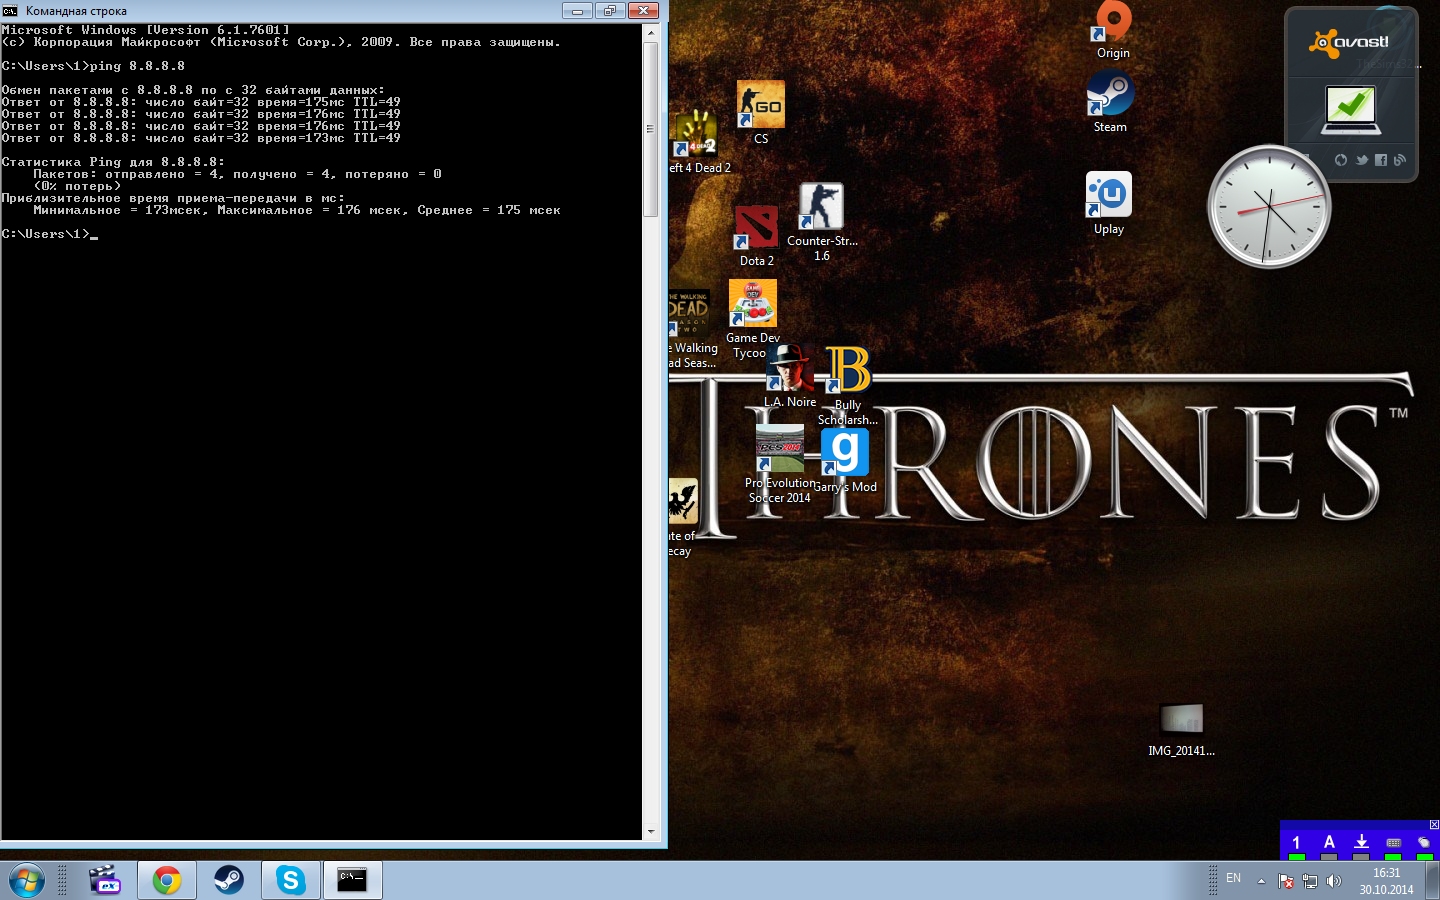Show hidden tray icons arrow
This screenshot has width=1440, height=900.
coord(1261,881)
